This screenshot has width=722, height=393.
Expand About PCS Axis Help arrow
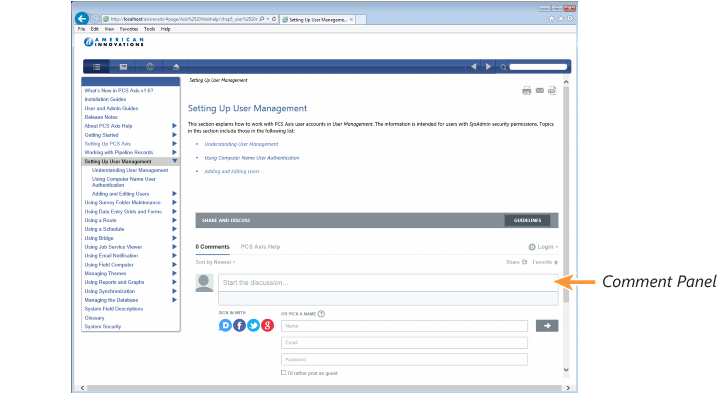(175, 126)
